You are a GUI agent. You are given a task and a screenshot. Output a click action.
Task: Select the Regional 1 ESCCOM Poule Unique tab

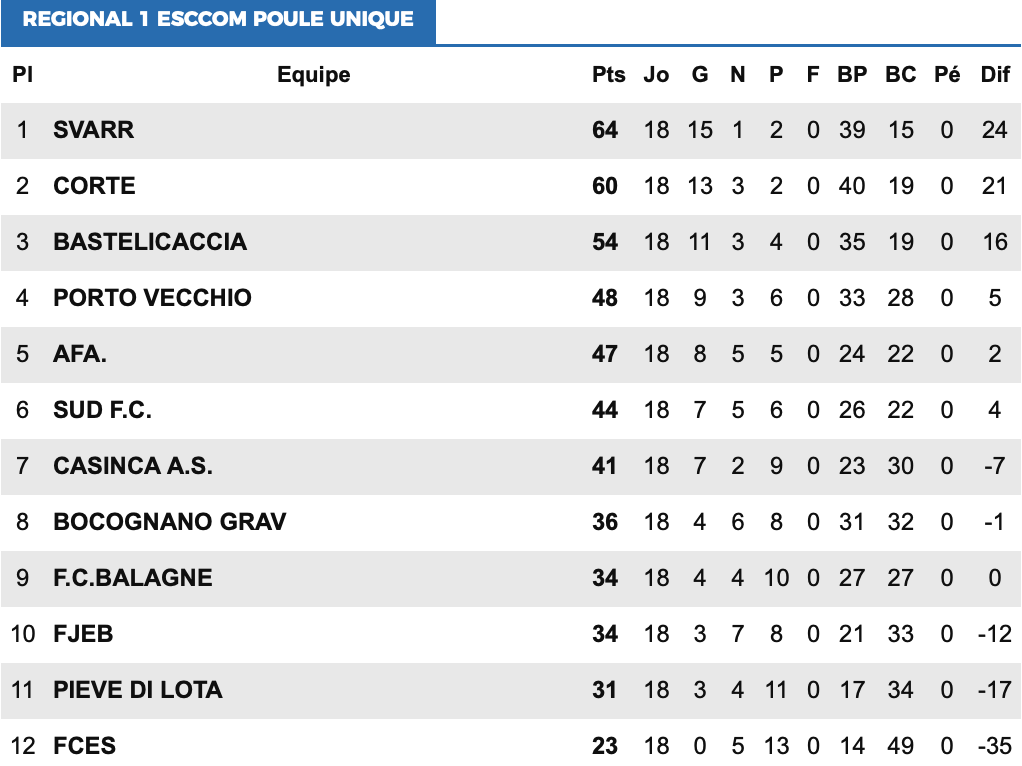point(218,20)
